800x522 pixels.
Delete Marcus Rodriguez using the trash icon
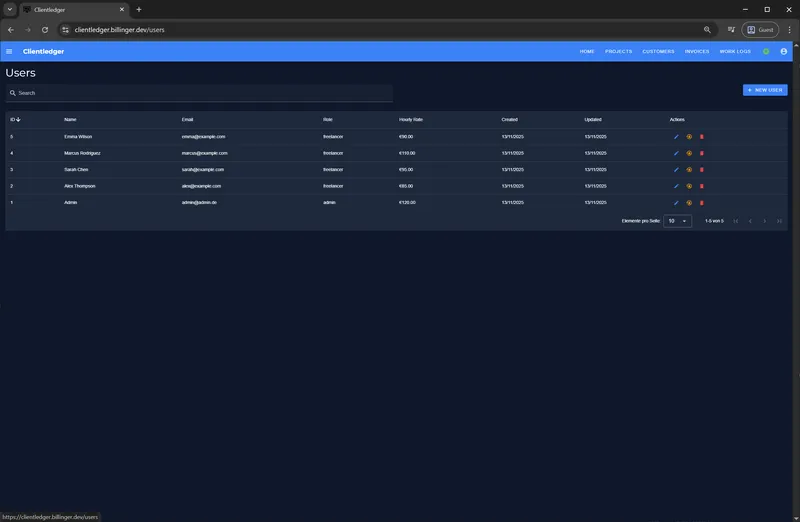[x=702, y=153]
